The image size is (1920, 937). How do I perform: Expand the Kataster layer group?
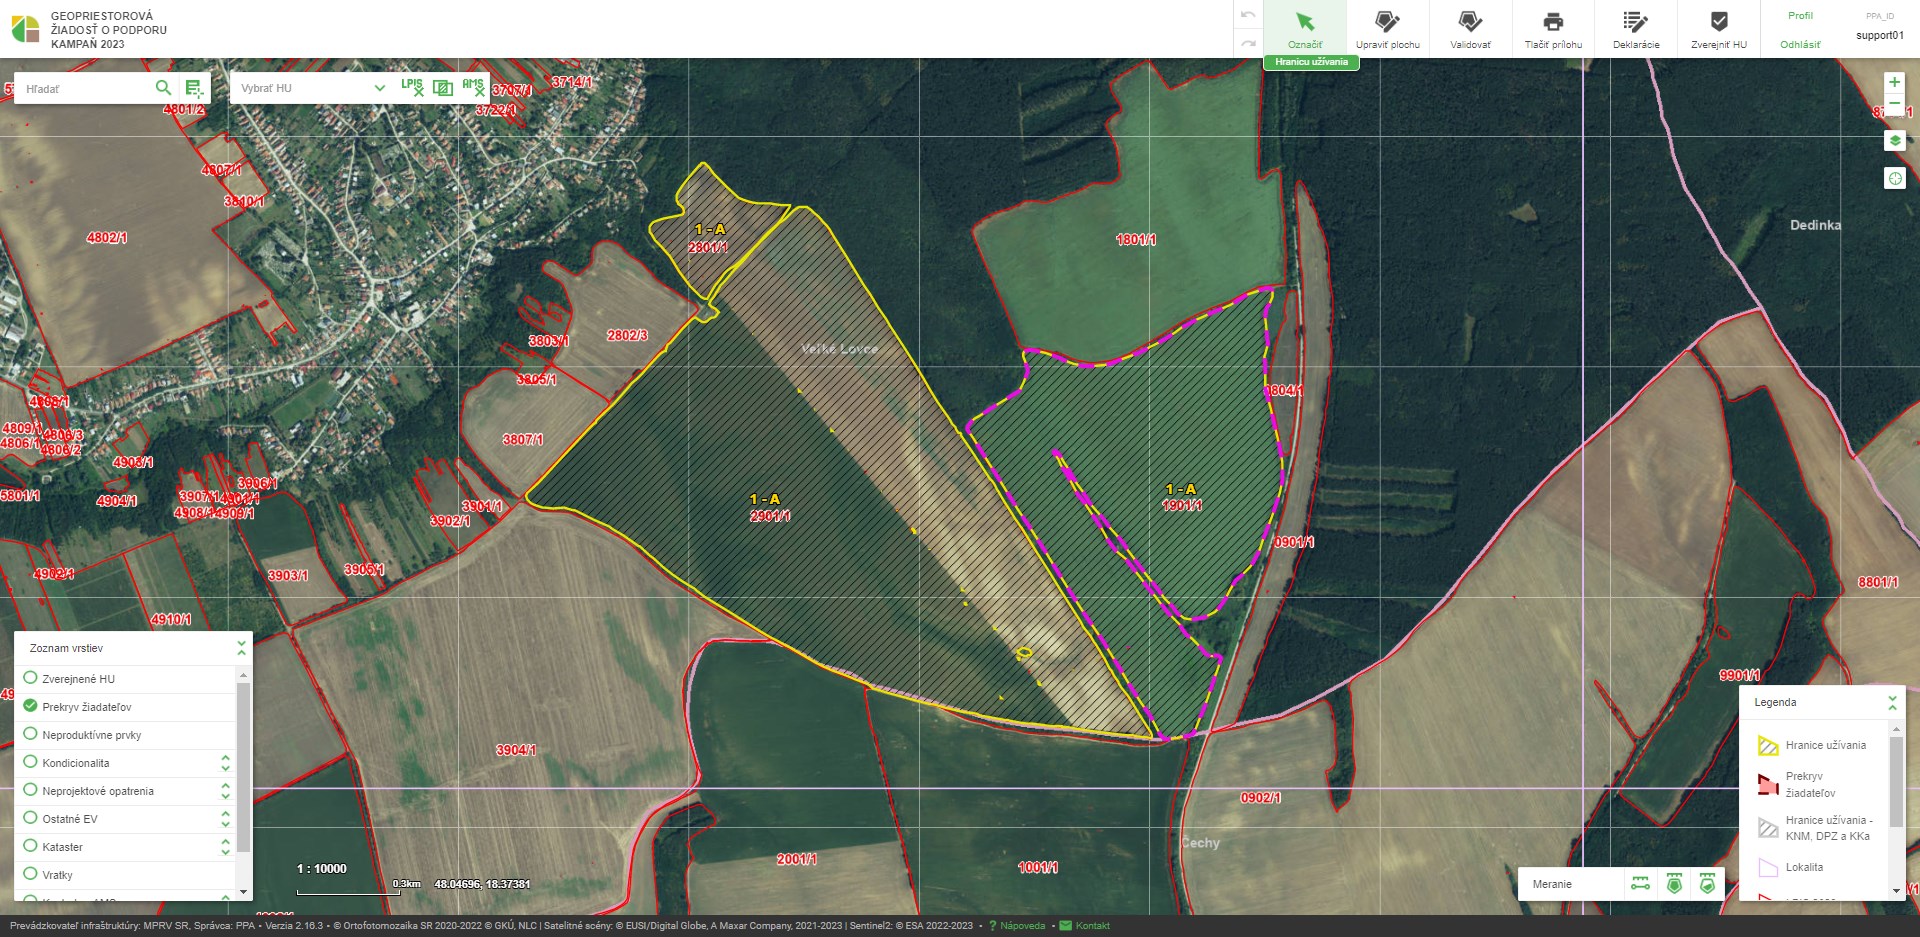click(225, 847)
